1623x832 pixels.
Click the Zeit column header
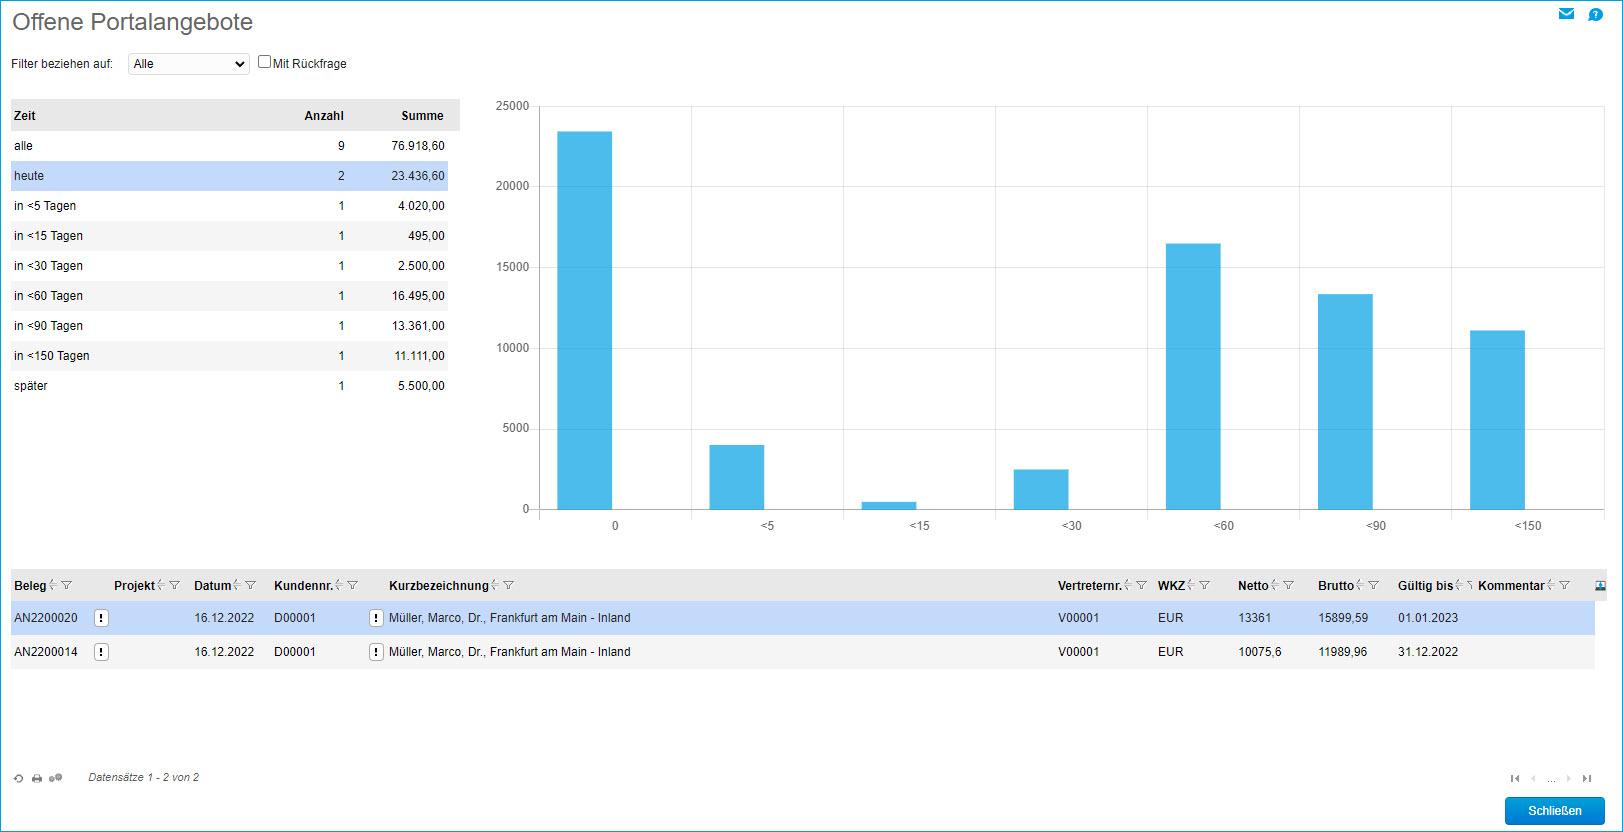pos(25,116)
